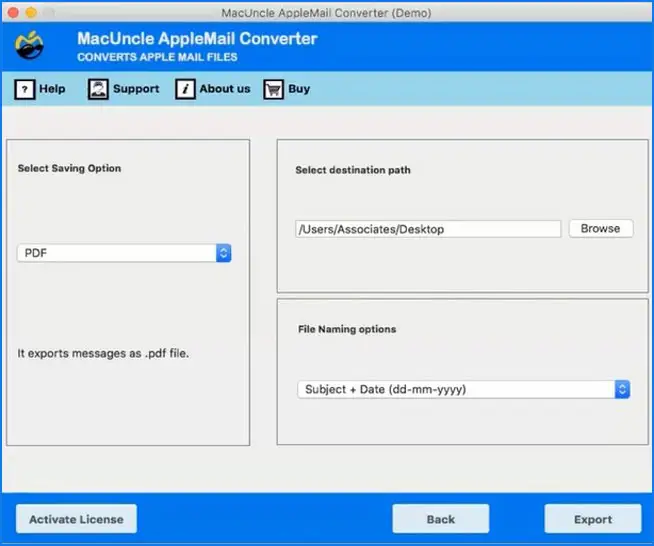Image resolution: width=654 pixels, height=546 pixels.
Task: Open the Buy toolbar label
Action: 299,89
